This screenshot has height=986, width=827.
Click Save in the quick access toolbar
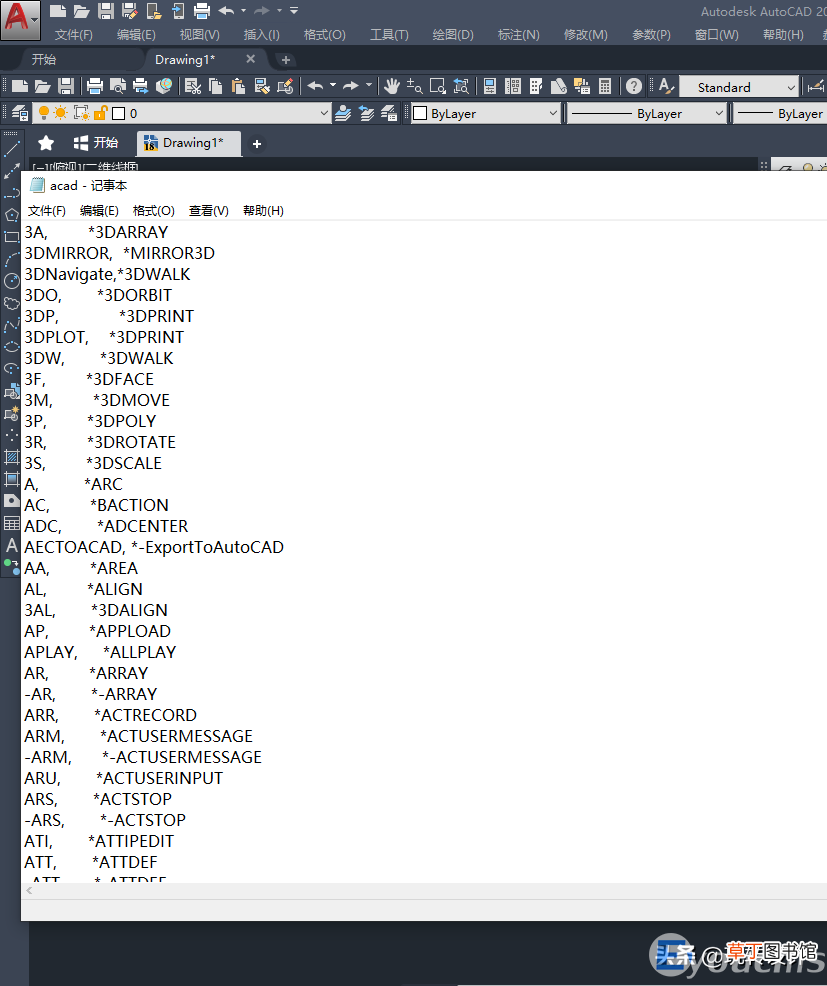(x=106, y=11)
